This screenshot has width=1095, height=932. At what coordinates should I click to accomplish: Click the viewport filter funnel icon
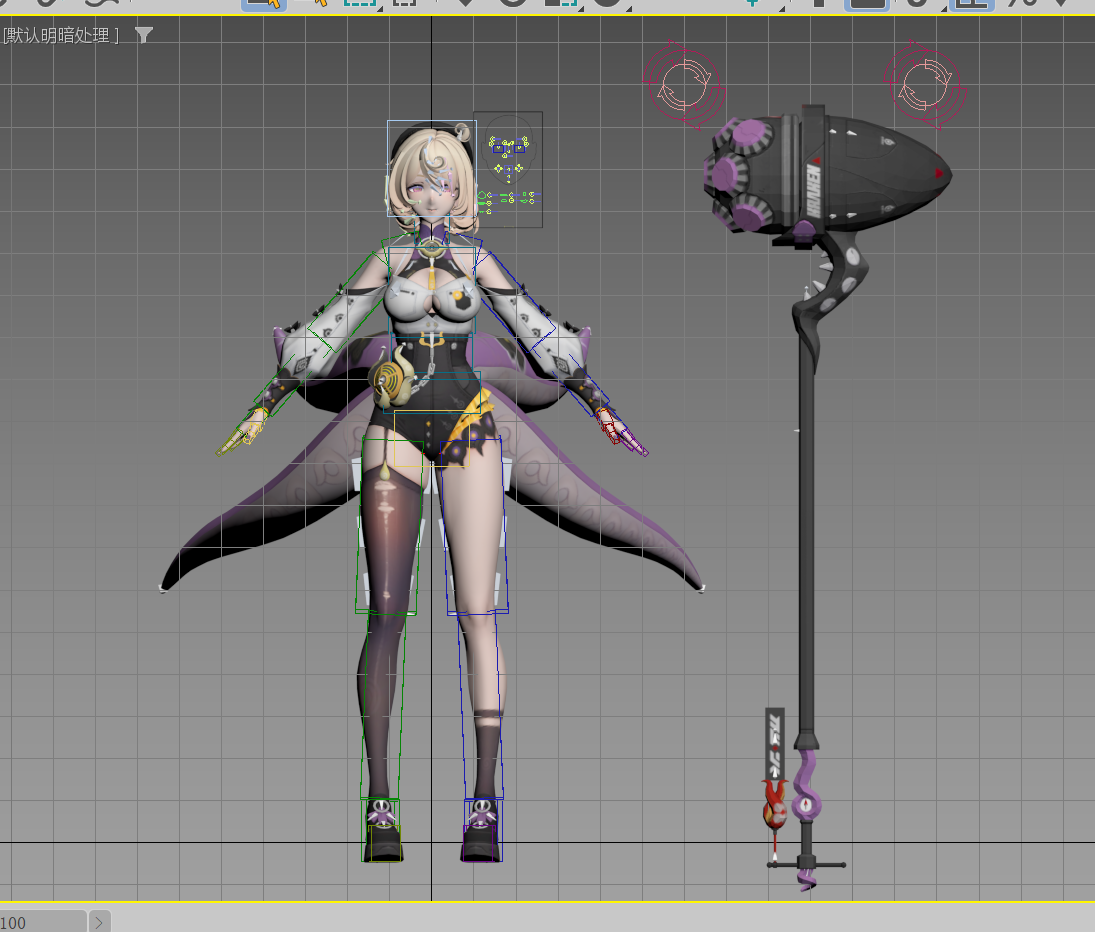coord(144,36)
